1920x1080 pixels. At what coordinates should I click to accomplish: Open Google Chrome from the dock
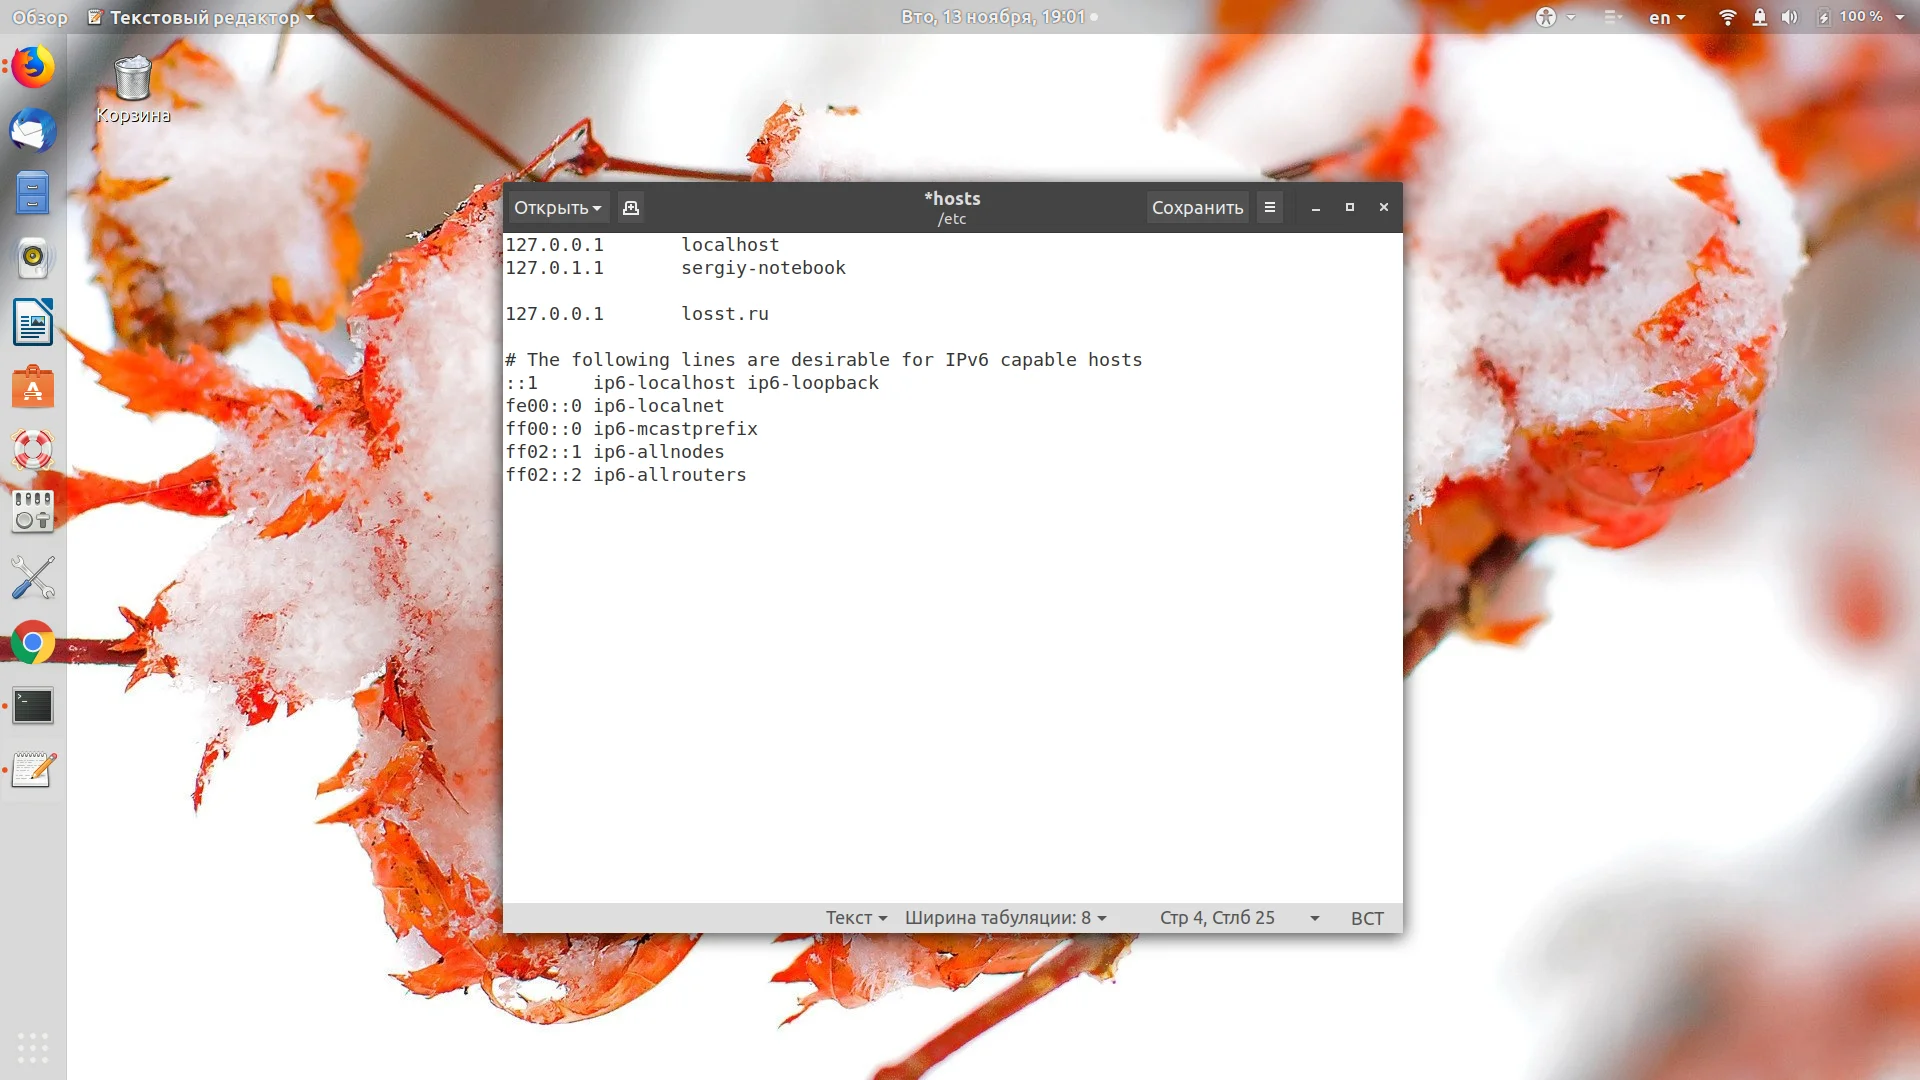click(33, 643)
